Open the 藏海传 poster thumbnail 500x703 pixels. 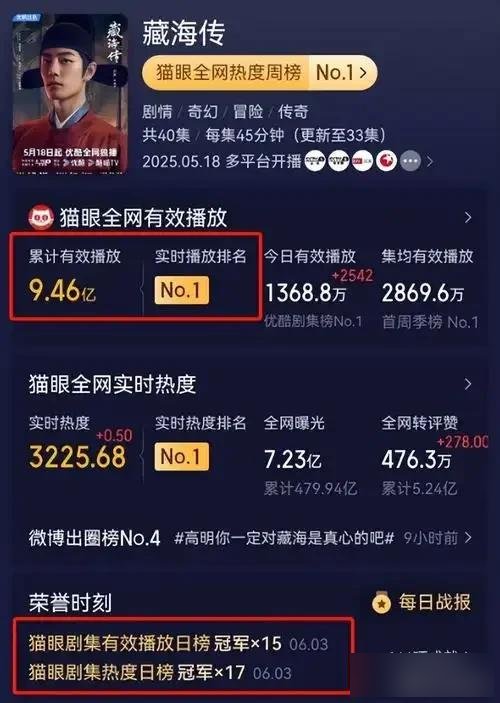pyautogui.click(x=70, y=94)
